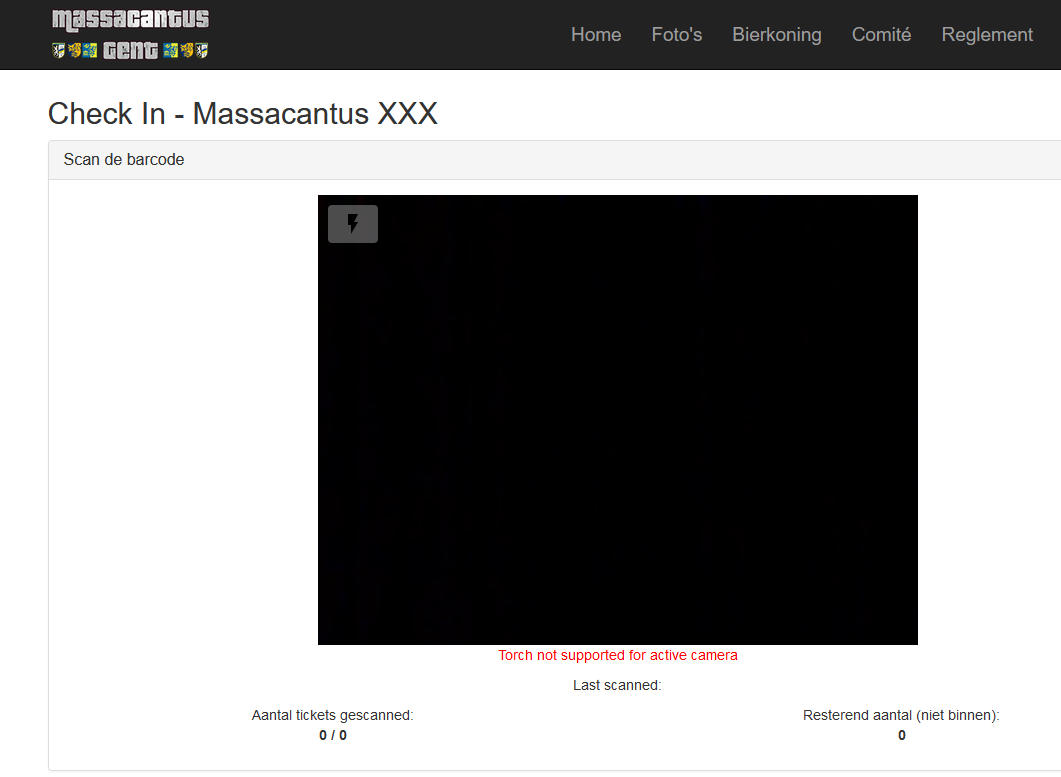The image size is (1061, 777).
Task: Click the '0 / 0' scanned ticket count
Action: pyautogui.click(x=333, y=736)
